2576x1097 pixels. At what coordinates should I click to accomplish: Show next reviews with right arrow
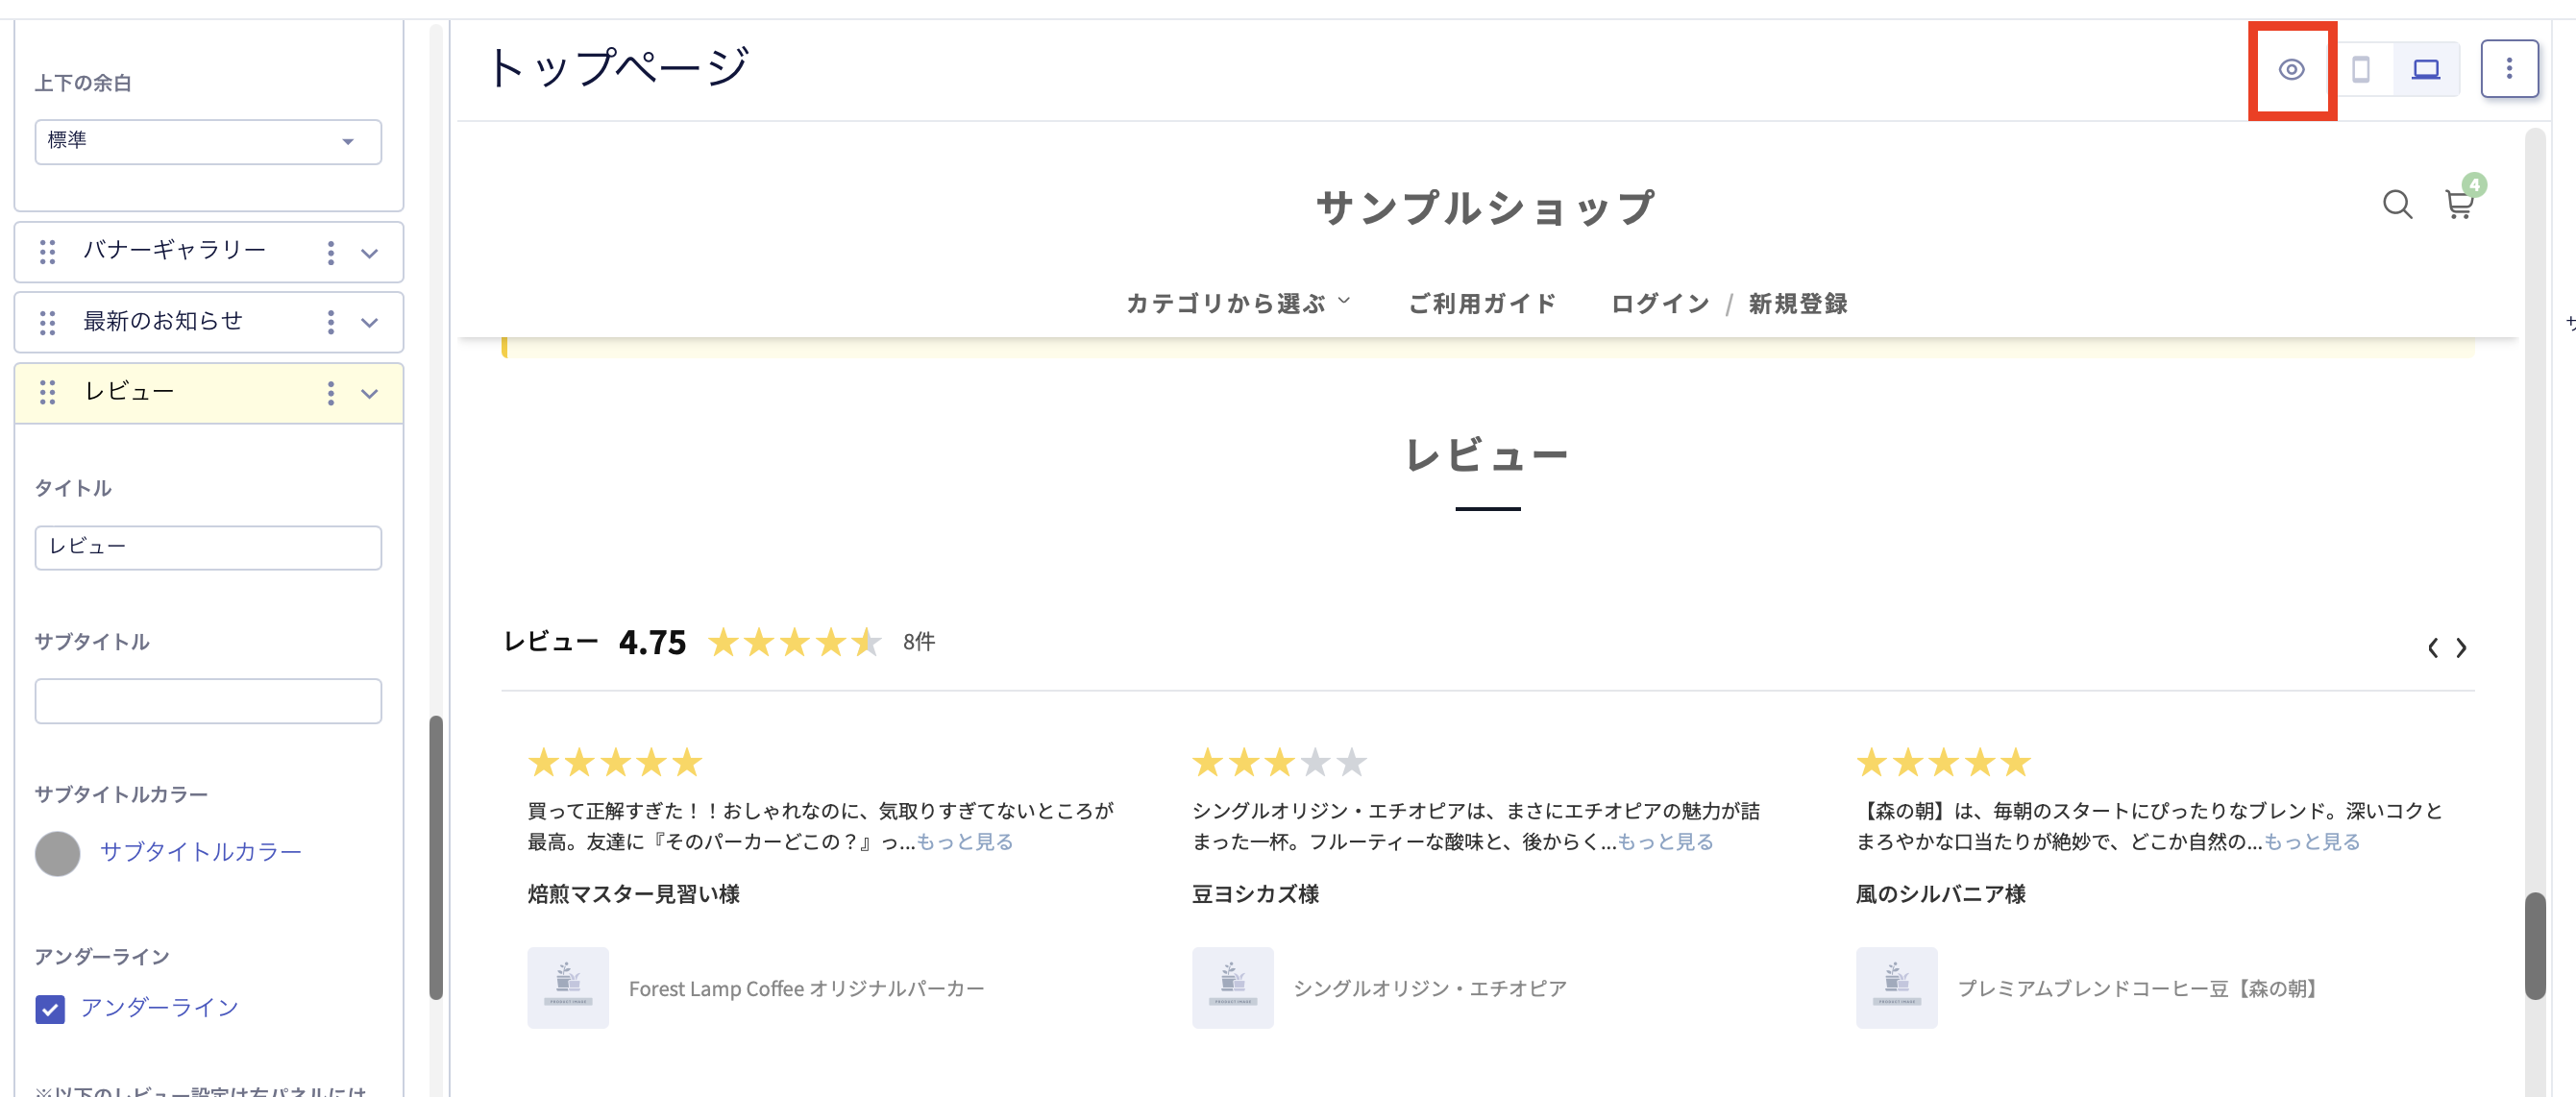pos(2461,648)
